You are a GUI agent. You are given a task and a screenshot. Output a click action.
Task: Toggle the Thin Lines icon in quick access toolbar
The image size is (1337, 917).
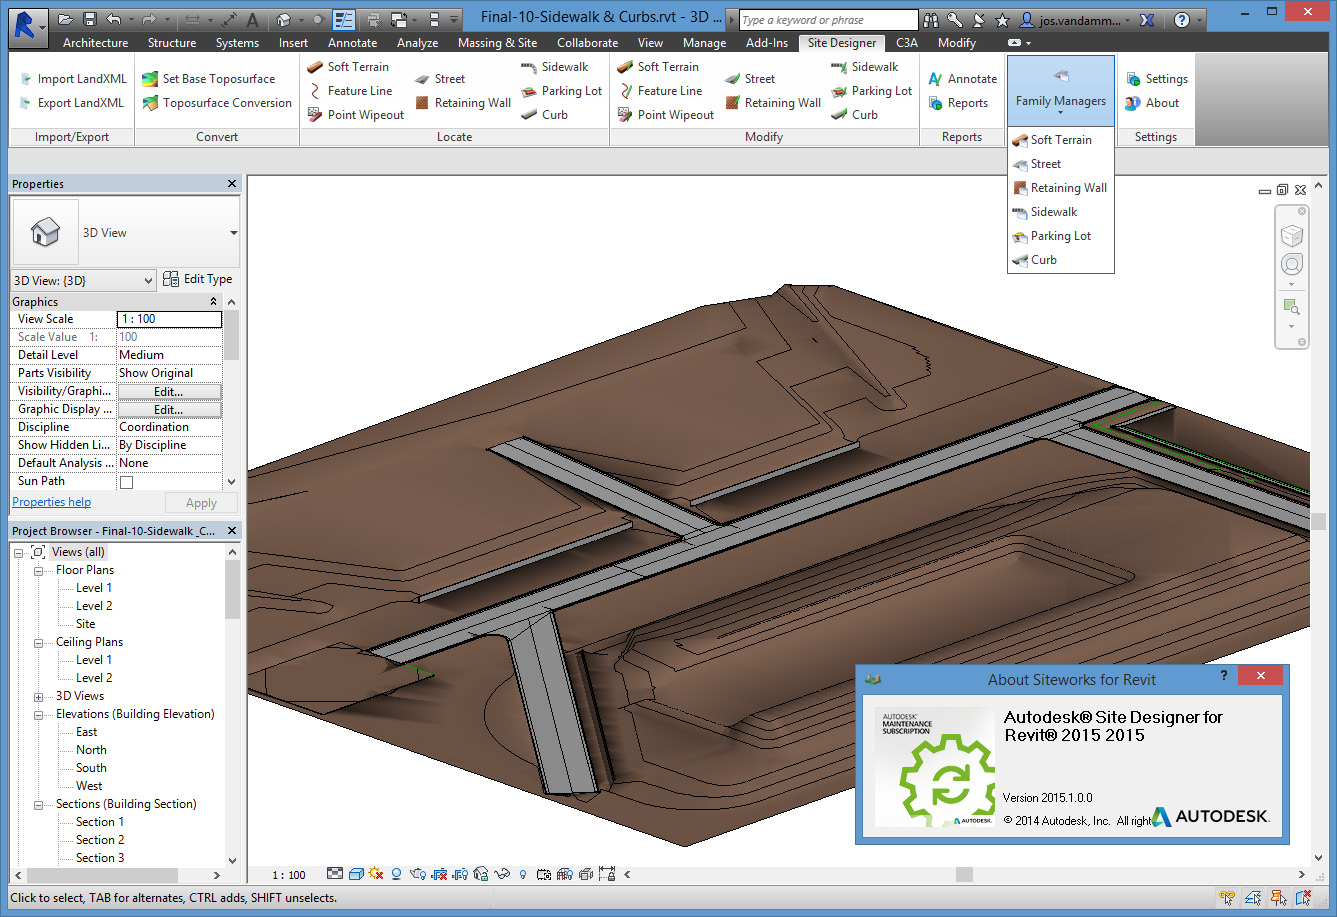[x=343, y=19]
